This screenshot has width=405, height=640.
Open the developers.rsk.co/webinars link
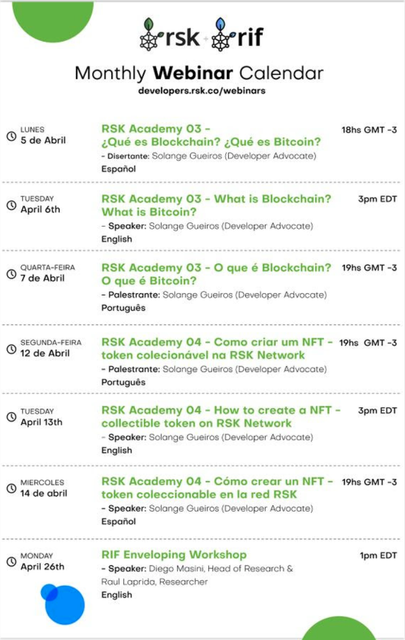pyautogui.click(x=202, y=91)
